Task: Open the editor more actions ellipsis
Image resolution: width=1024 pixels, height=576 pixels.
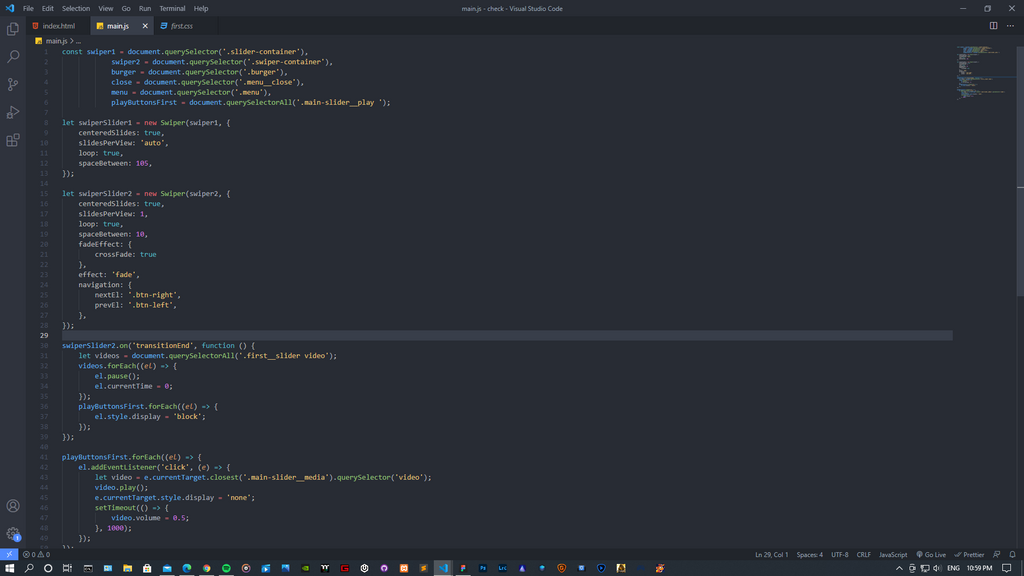Action: 1010,25
